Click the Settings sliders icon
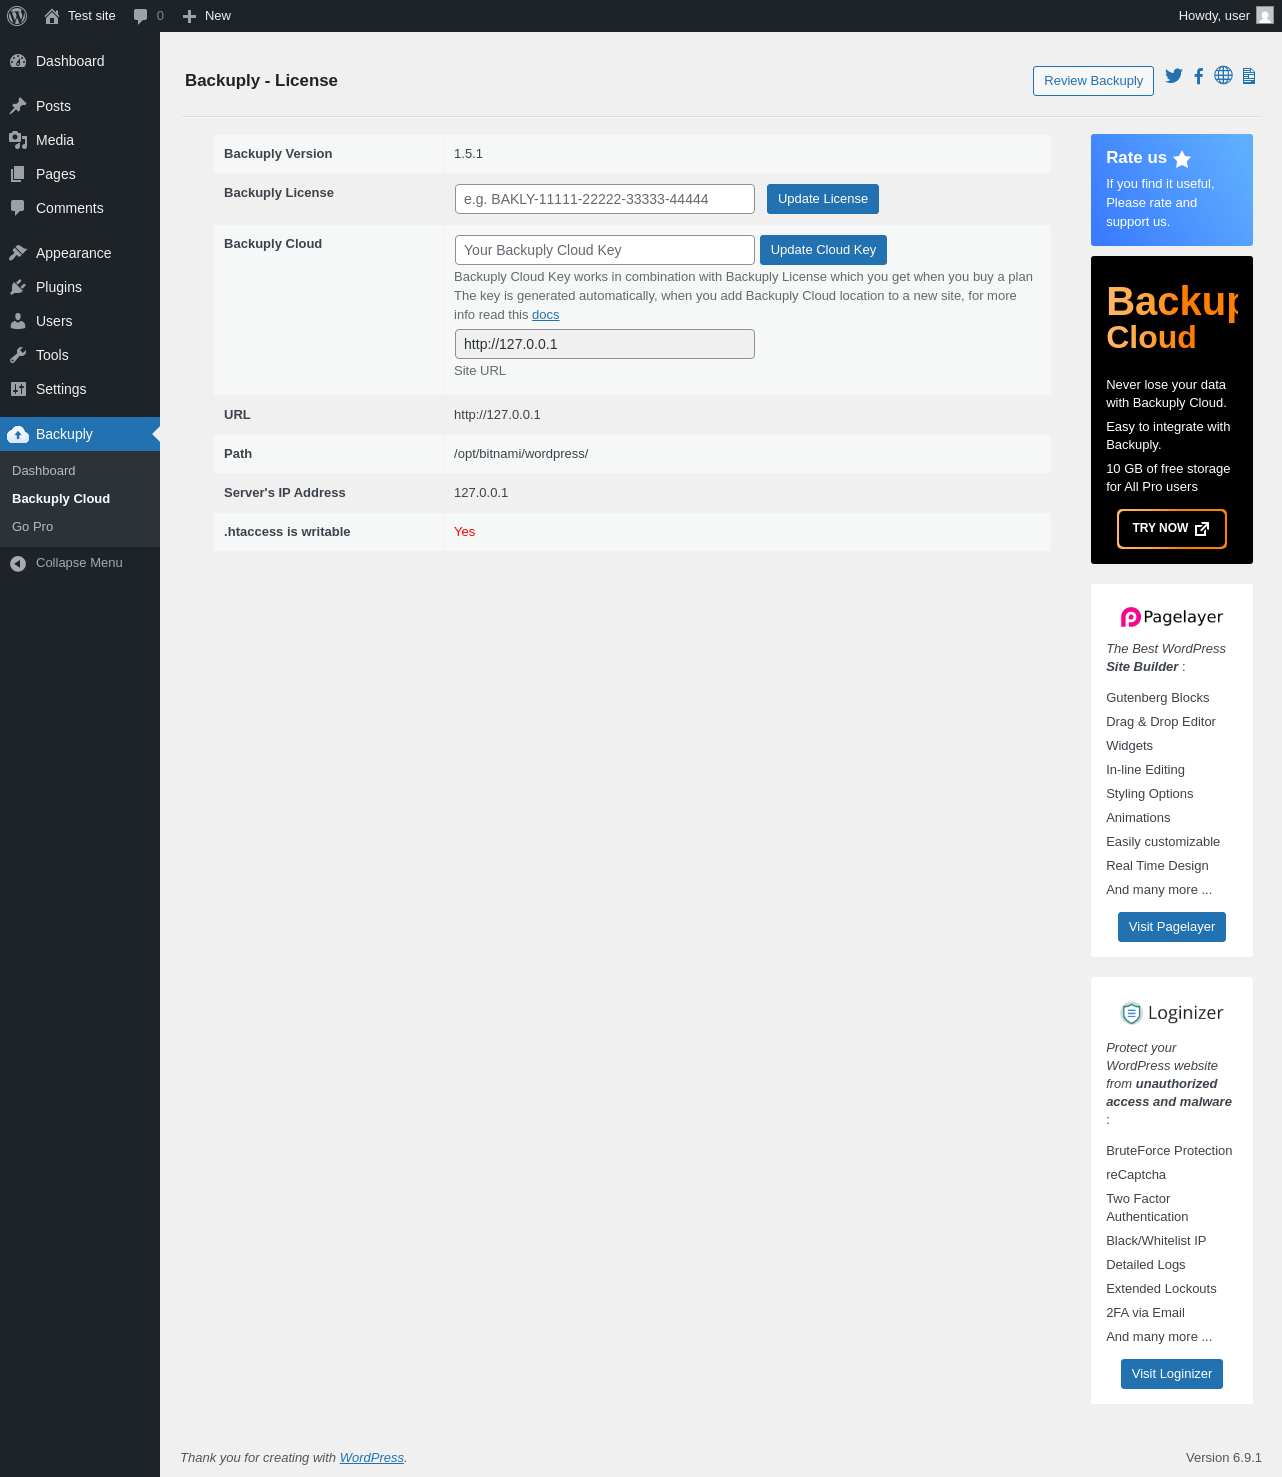 18,389
